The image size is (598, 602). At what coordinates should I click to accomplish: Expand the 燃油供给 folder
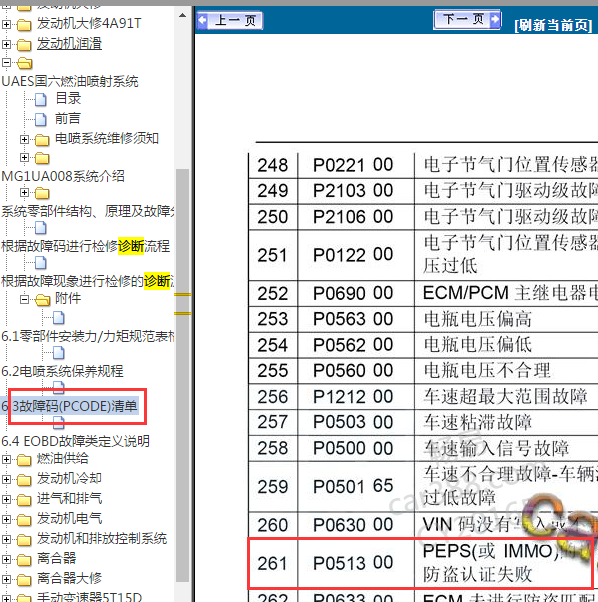click(6, 459)
